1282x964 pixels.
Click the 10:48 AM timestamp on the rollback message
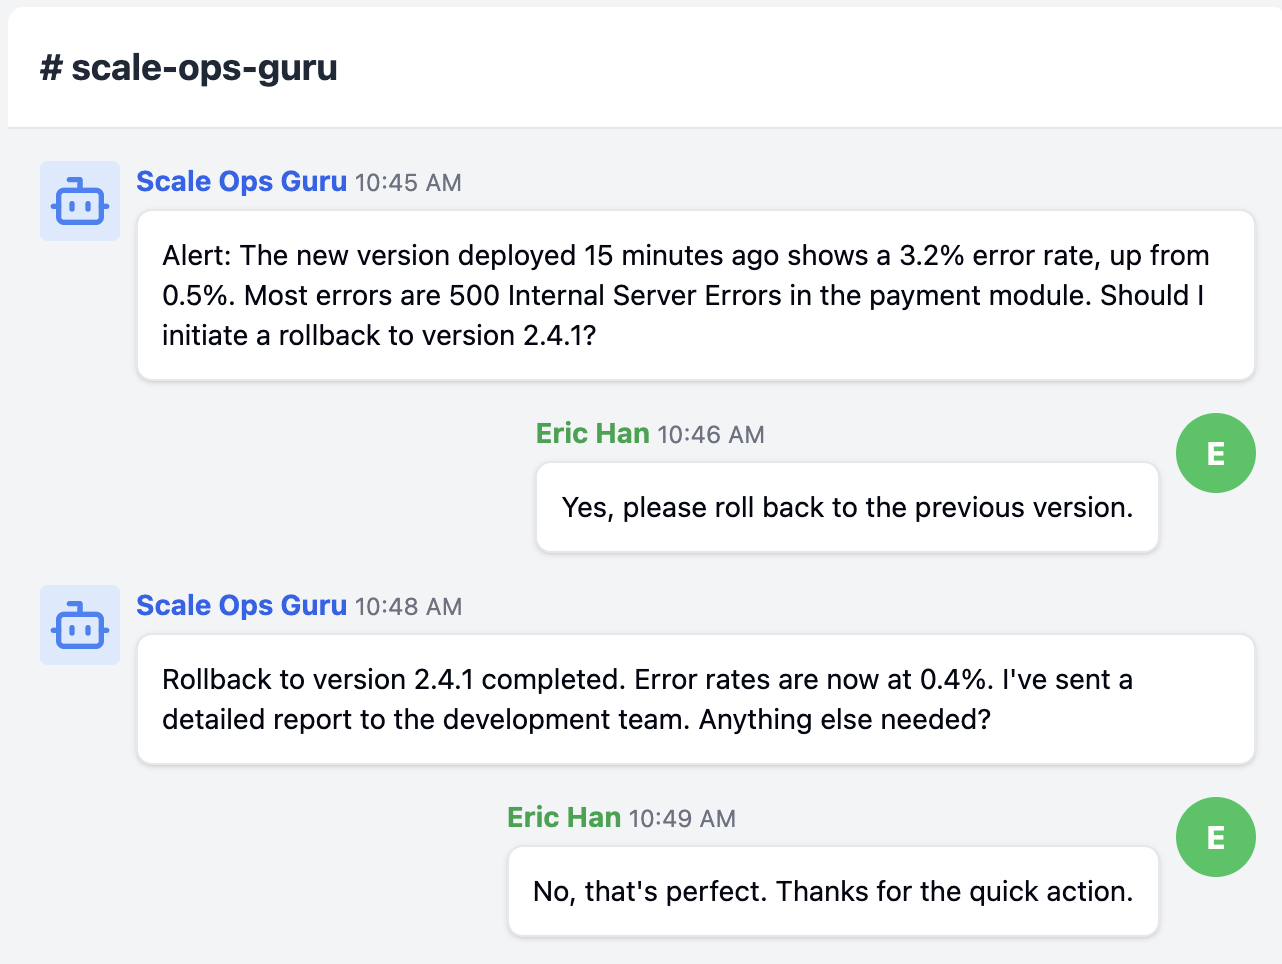coord(408,607)
